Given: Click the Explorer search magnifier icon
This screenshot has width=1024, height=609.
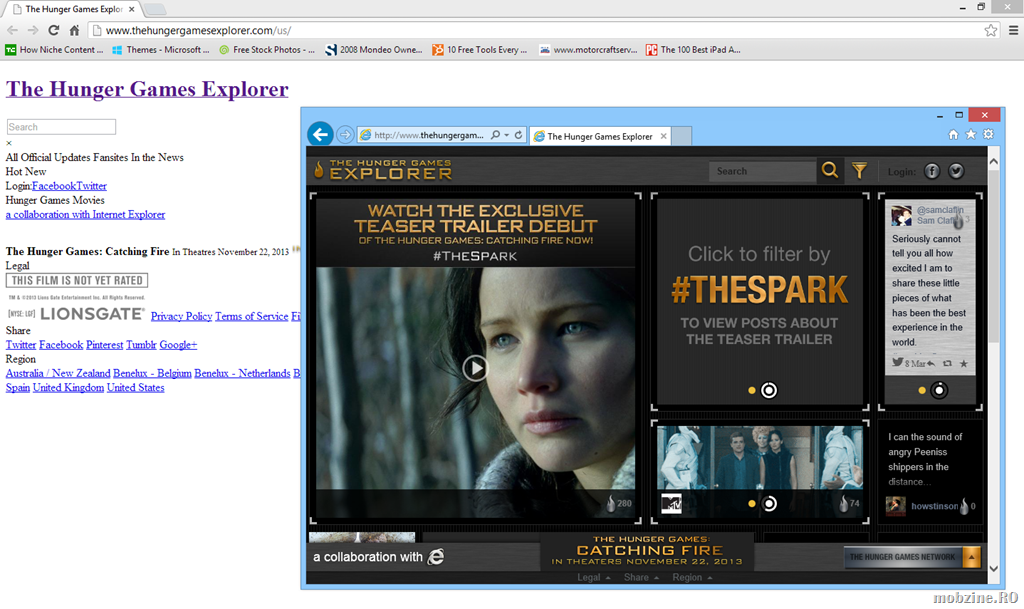Looking at the screenshot, I should coord(830,171).
